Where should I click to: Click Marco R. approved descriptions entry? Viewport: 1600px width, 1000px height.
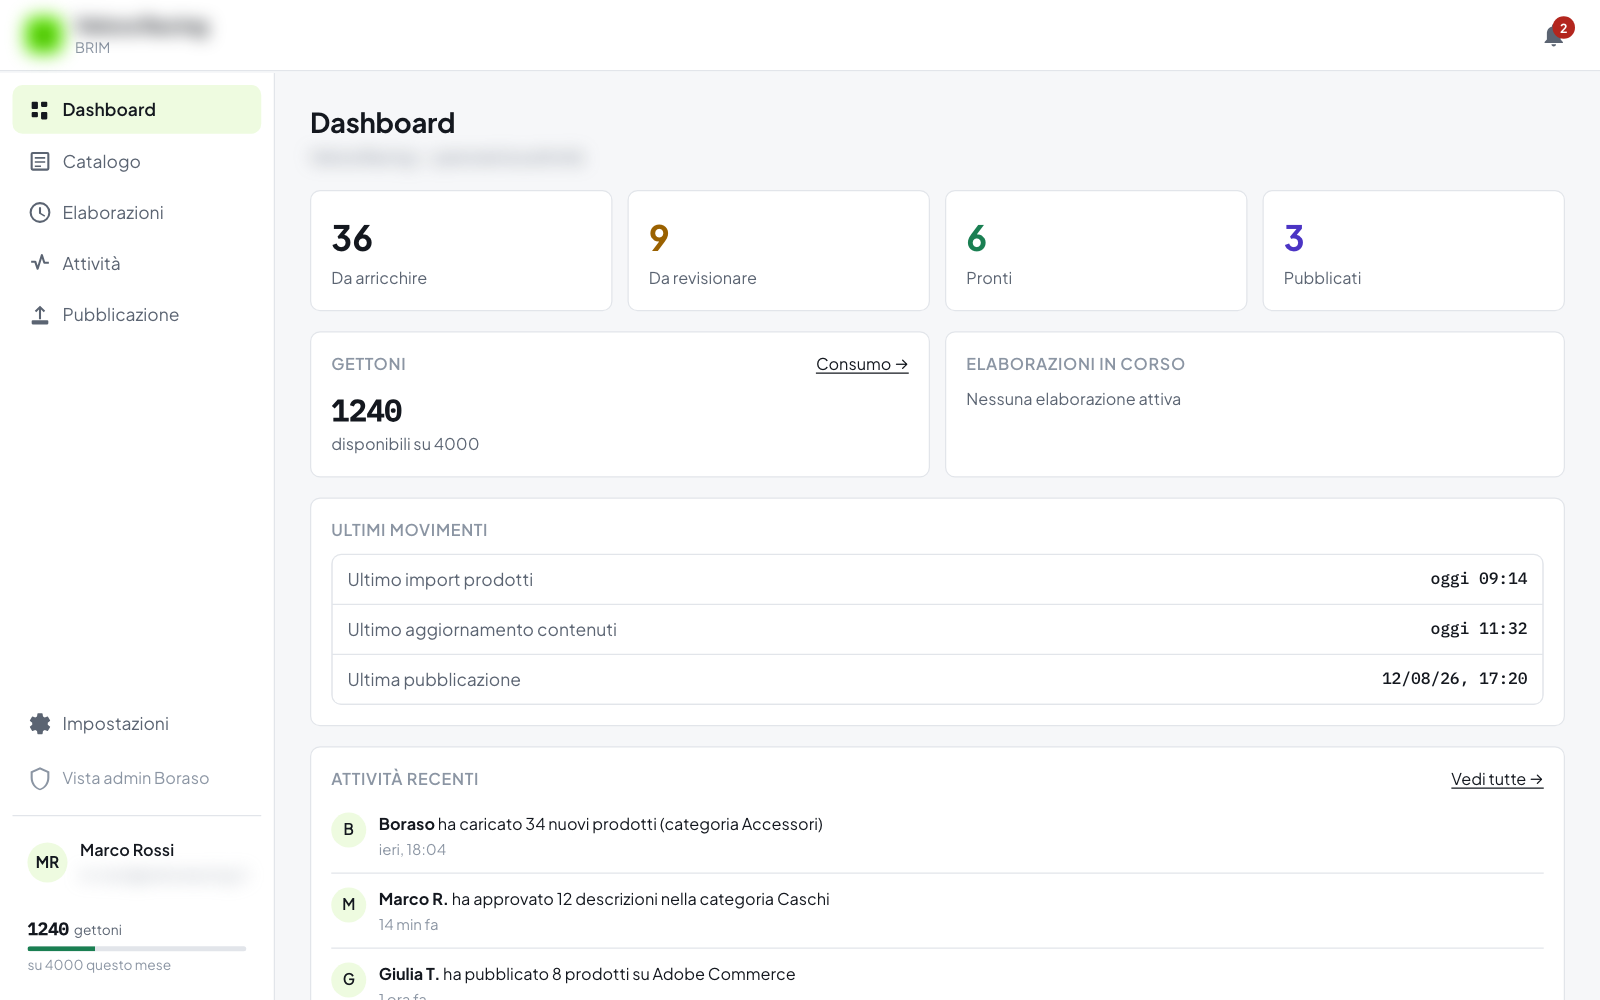937,911
